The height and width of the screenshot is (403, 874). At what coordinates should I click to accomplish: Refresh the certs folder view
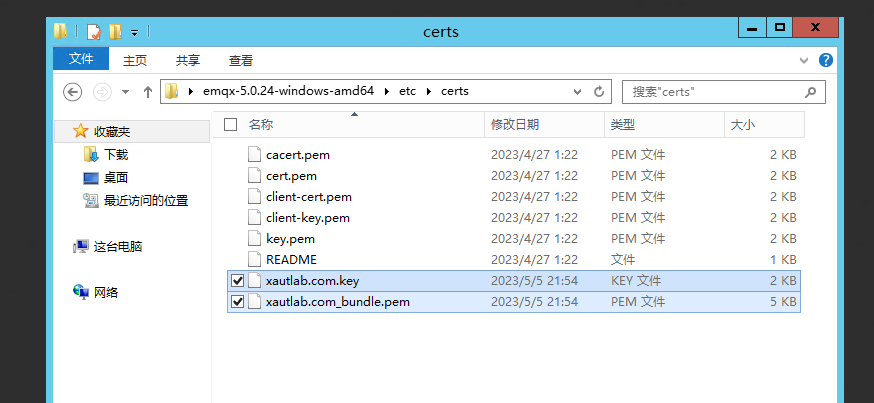pyautogui.click(x=599, y=92)
